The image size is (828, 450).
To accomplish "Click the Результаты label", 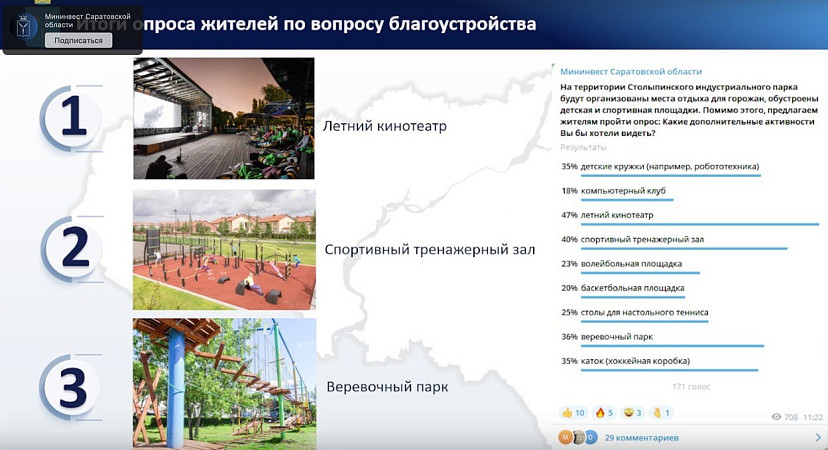I will coord(584,147).
